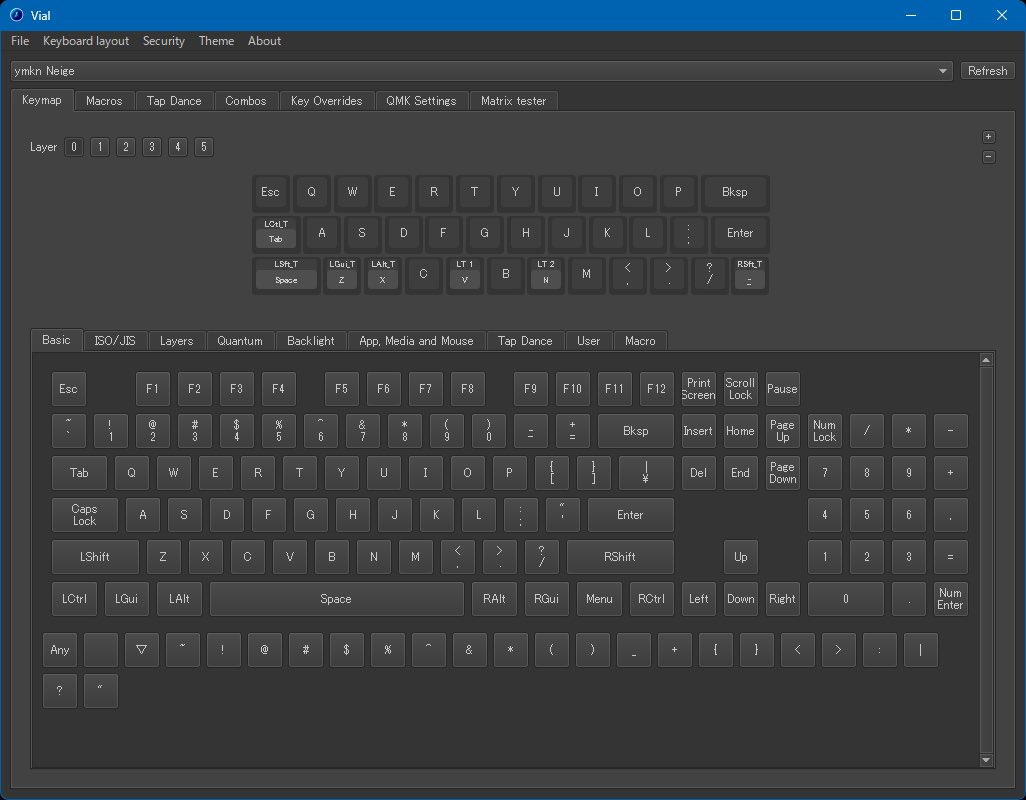This screenshot has height=800, width=1026.
Task: Open the Theme menu
Action: [x=216, y=41]
